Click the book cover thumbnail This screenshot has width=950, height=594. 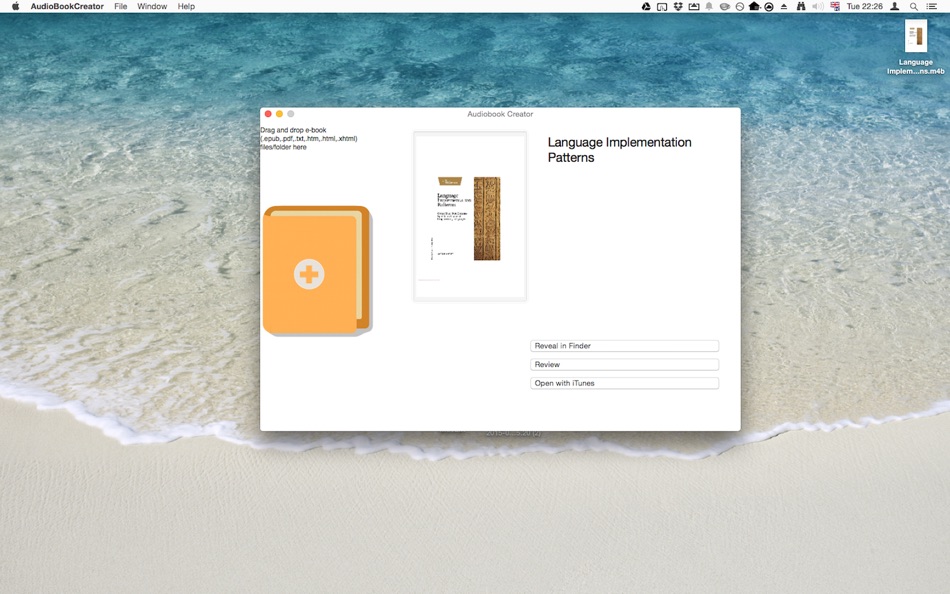point(470,216)
